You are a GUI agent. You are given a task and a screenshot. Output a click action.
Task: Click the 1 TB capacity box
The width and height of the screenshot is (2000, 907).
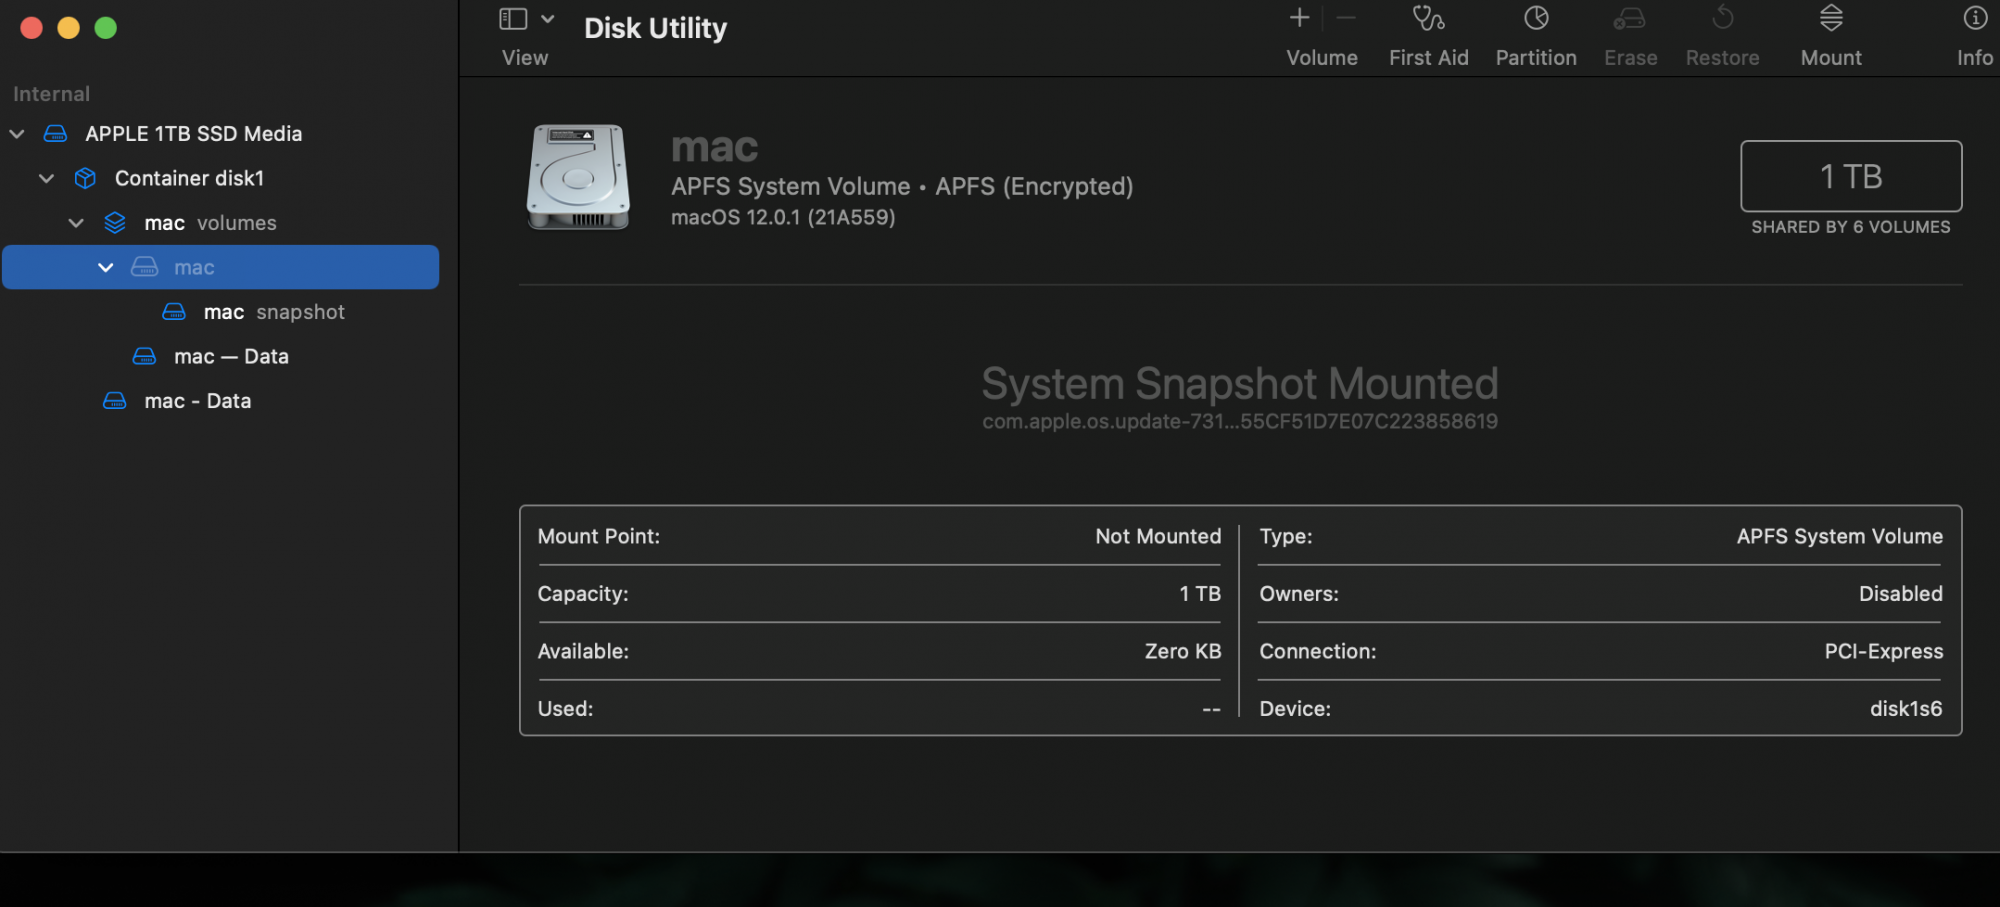(1851, 176)
